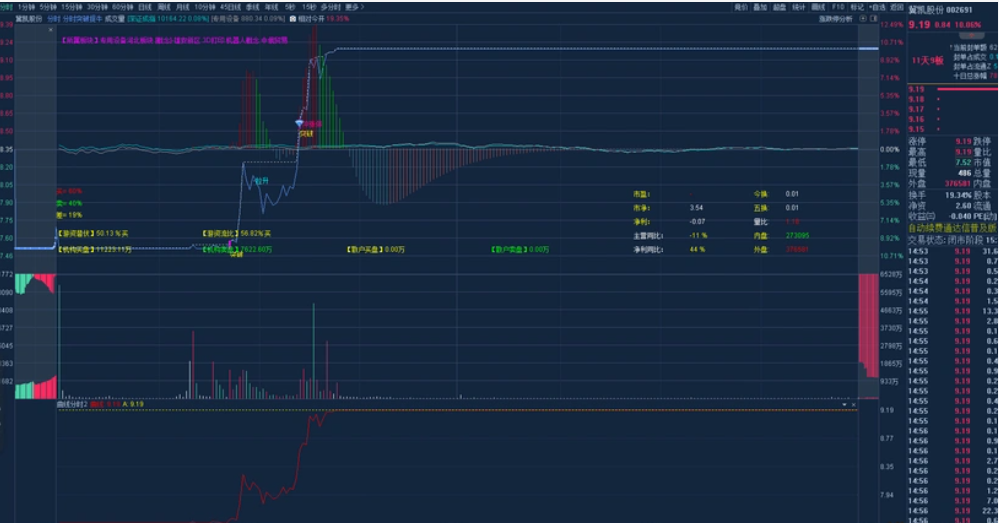Expand the indicator sub-panel dropdown arrow
Viewport: 999px width, 523px height.
pyautogui.click(x=845, y=404)
